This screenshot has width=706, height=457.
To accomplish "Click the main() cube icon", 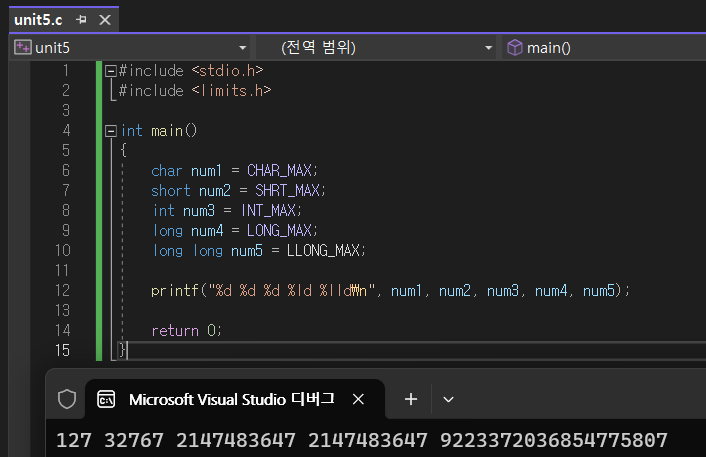I will pos(515,47).
